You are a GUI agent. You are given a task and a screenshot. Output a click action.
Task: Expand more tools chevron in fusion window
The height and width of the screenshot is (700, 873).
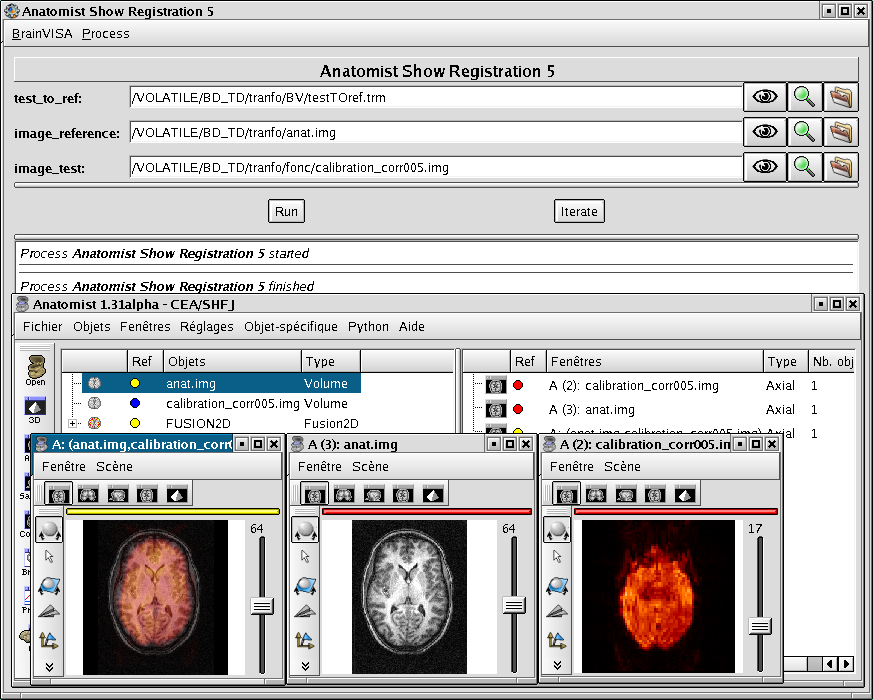pyautogui.click(x=49, y=666)
